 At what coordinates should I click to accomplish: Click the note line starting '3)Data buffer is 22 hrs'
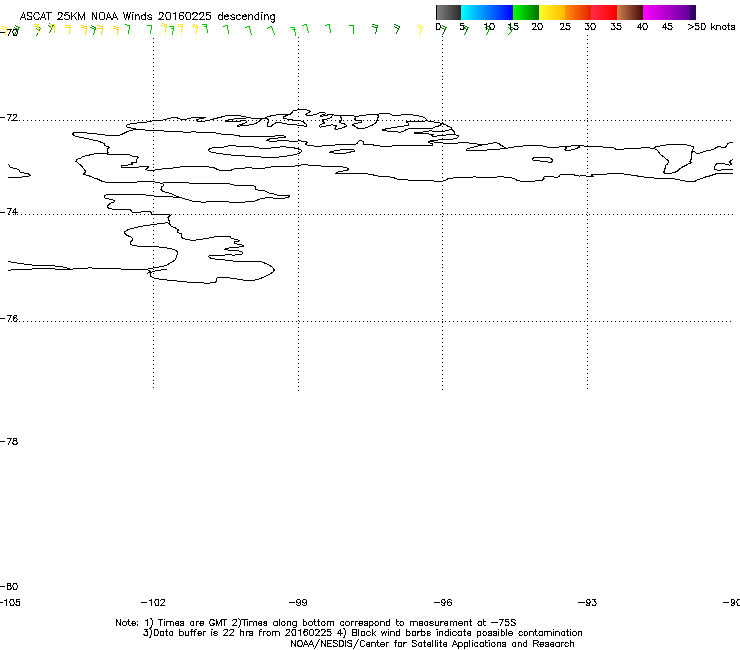(x=362, y=633)
